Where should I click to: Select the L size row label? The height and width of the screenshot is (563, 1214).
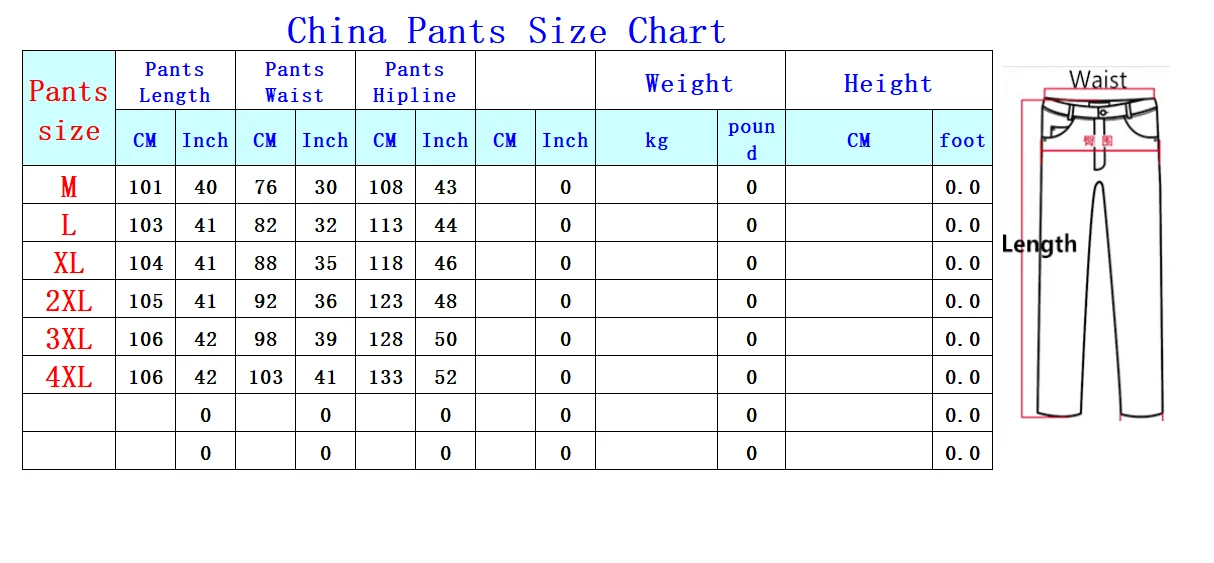coord(69,224)
